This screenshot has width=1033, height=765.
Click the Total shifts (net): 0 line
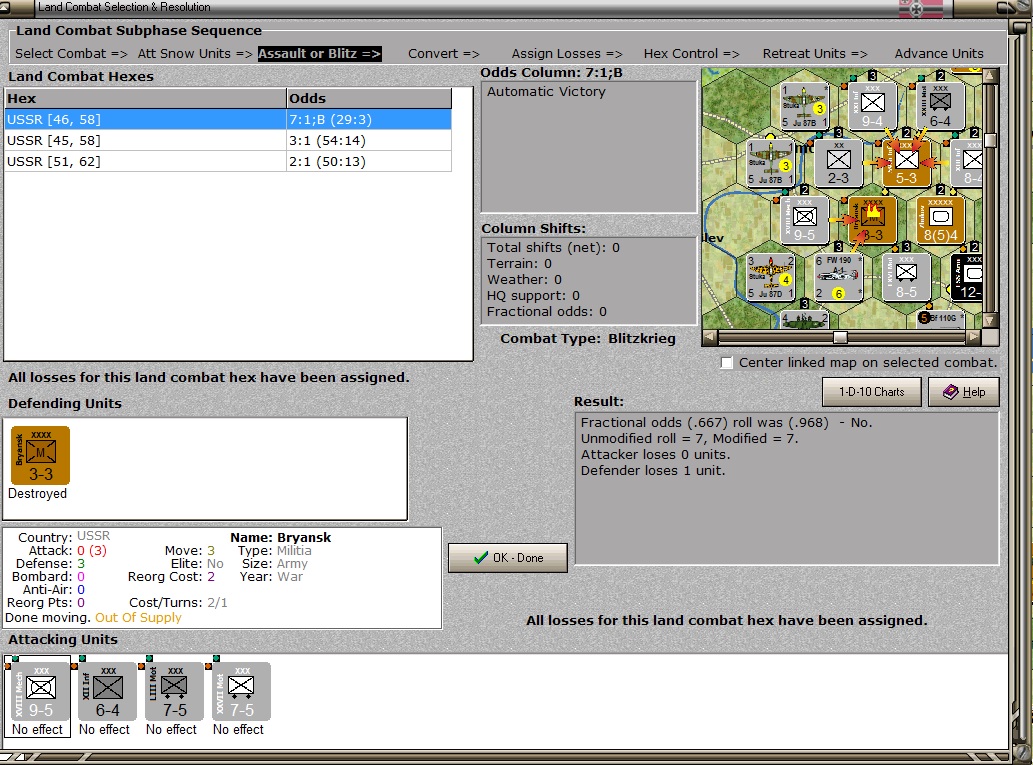point(553,248)
